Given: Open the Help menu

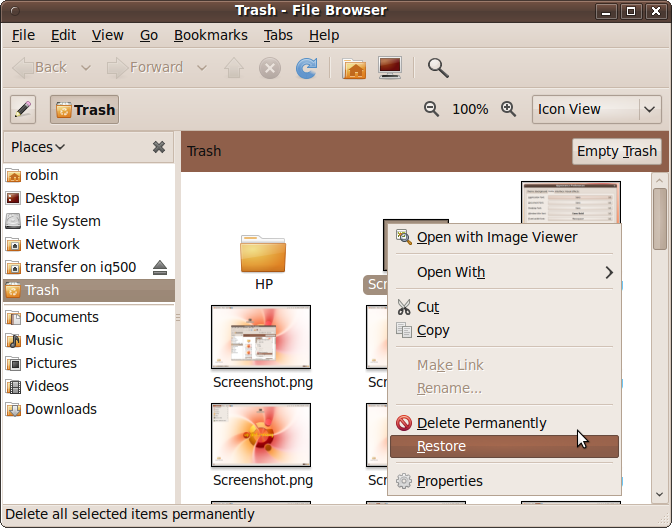Looking at the screenshot, I should (324, 35).
